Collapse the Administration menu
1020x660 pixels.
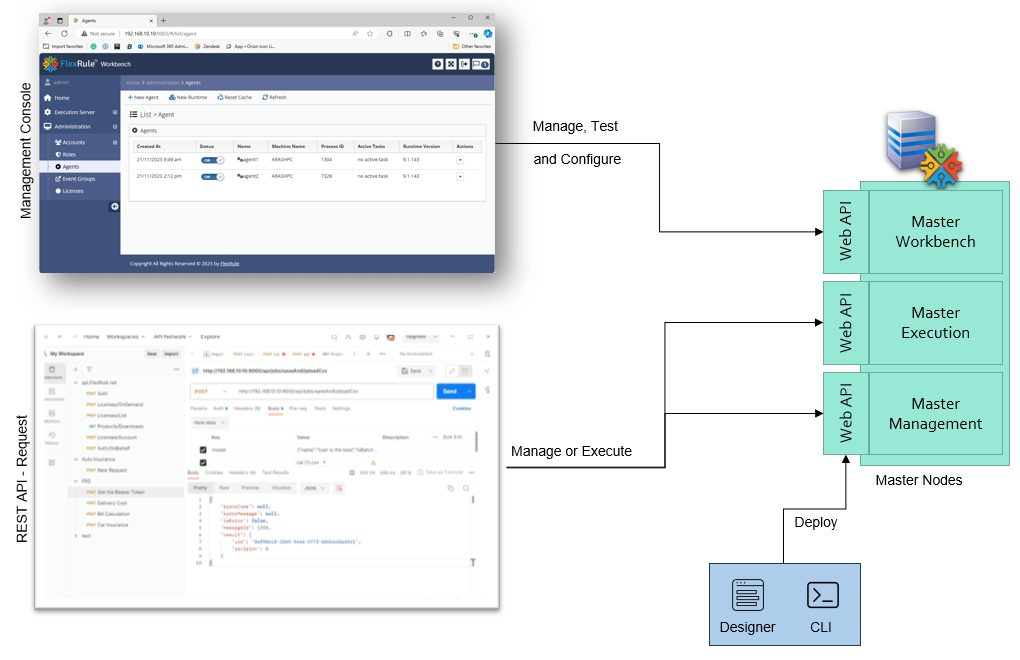pyautogui.click(x=80, y=127)
